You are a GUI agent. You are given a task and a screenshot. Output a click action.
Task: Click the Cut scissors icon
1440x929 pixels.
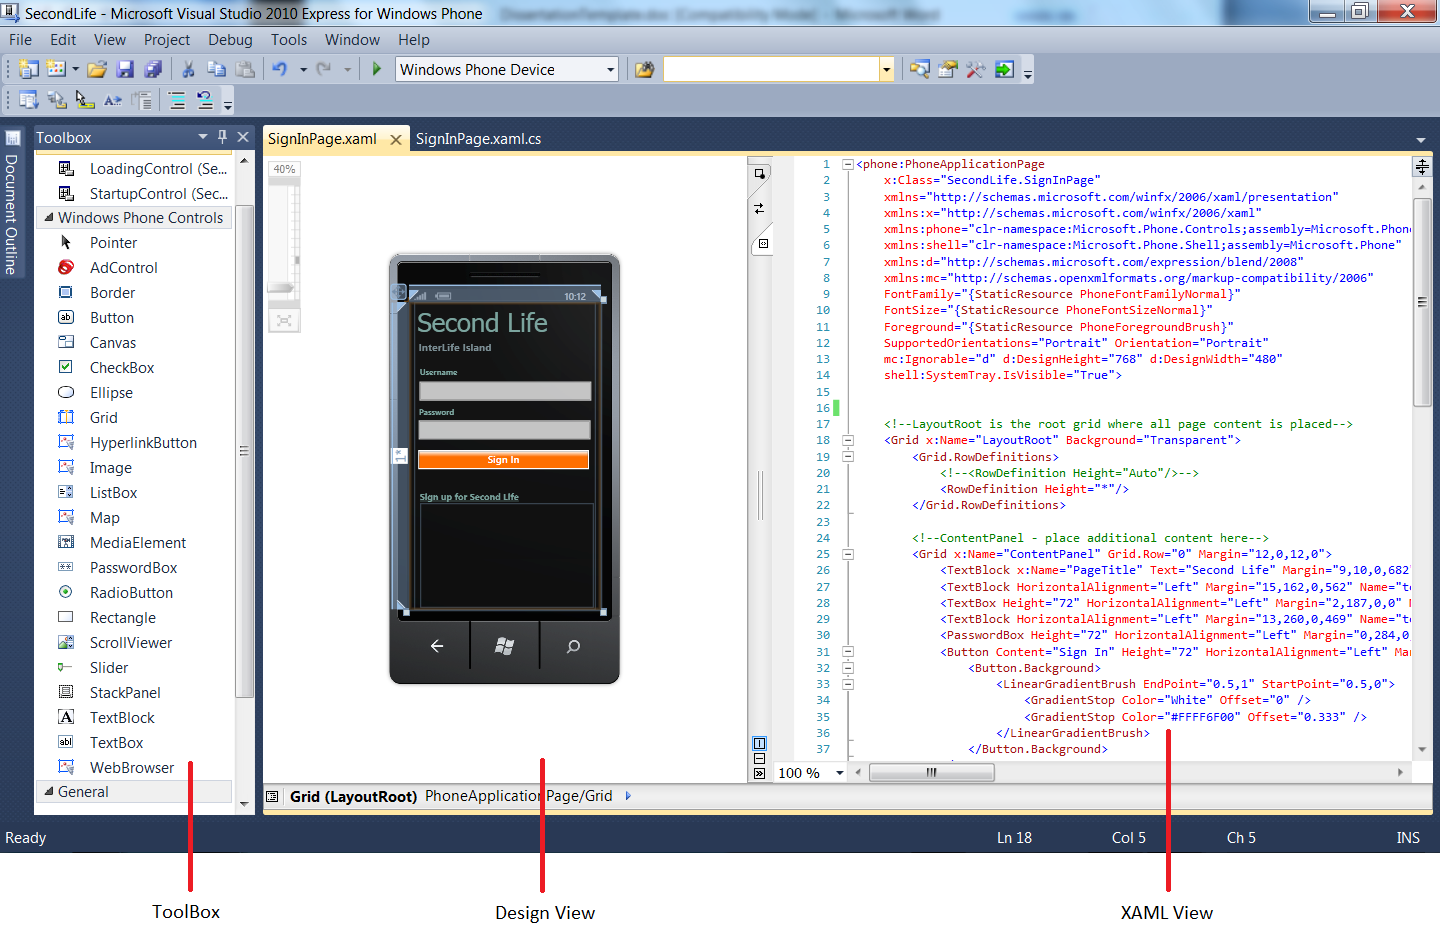187,69
